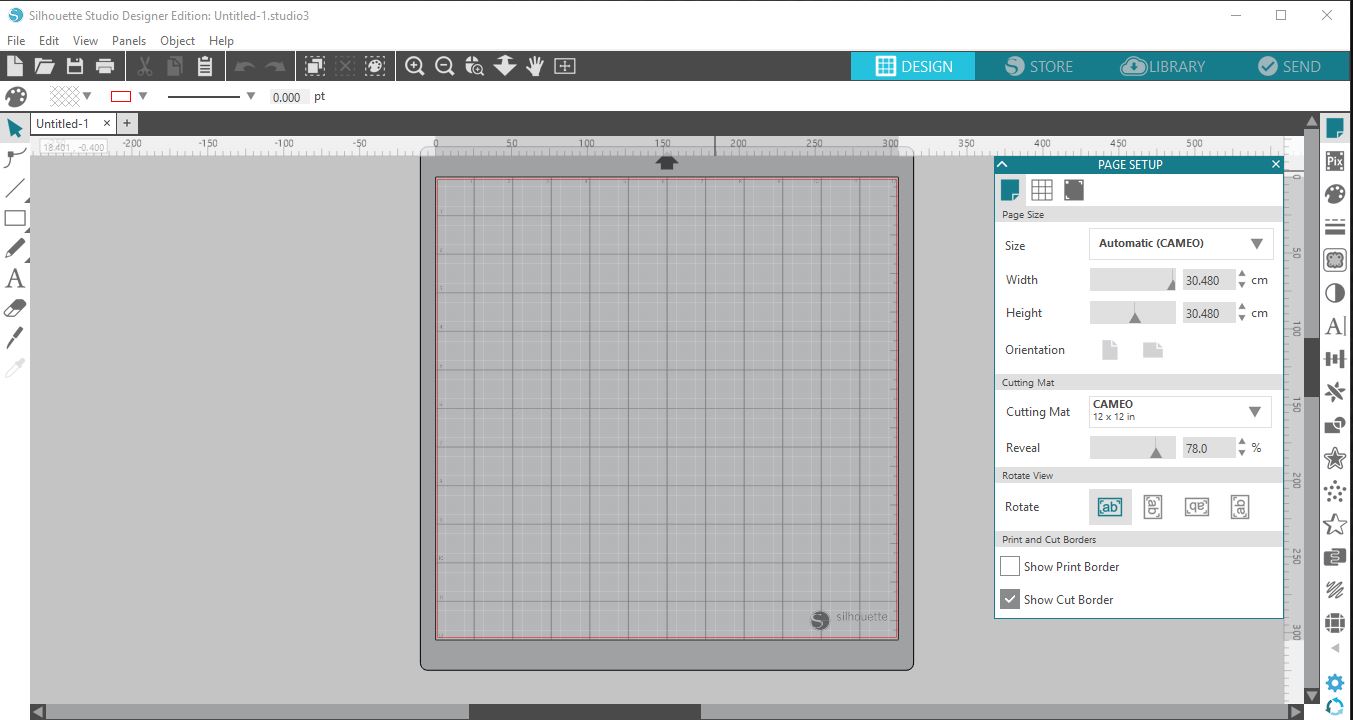The height and width of the screenshot is (720, 1353).
Task: Open the Pix panel icon
Action: [x=1334, y=161]
